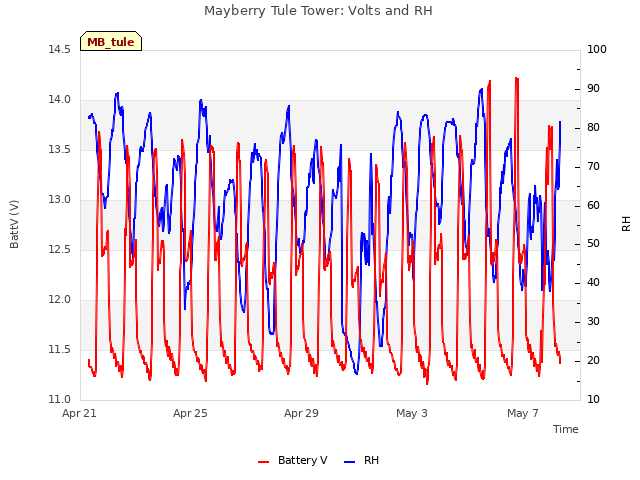Click the 80 RH tick label
This screenshot has height=480, width=640.
click(x=593, y=127)
